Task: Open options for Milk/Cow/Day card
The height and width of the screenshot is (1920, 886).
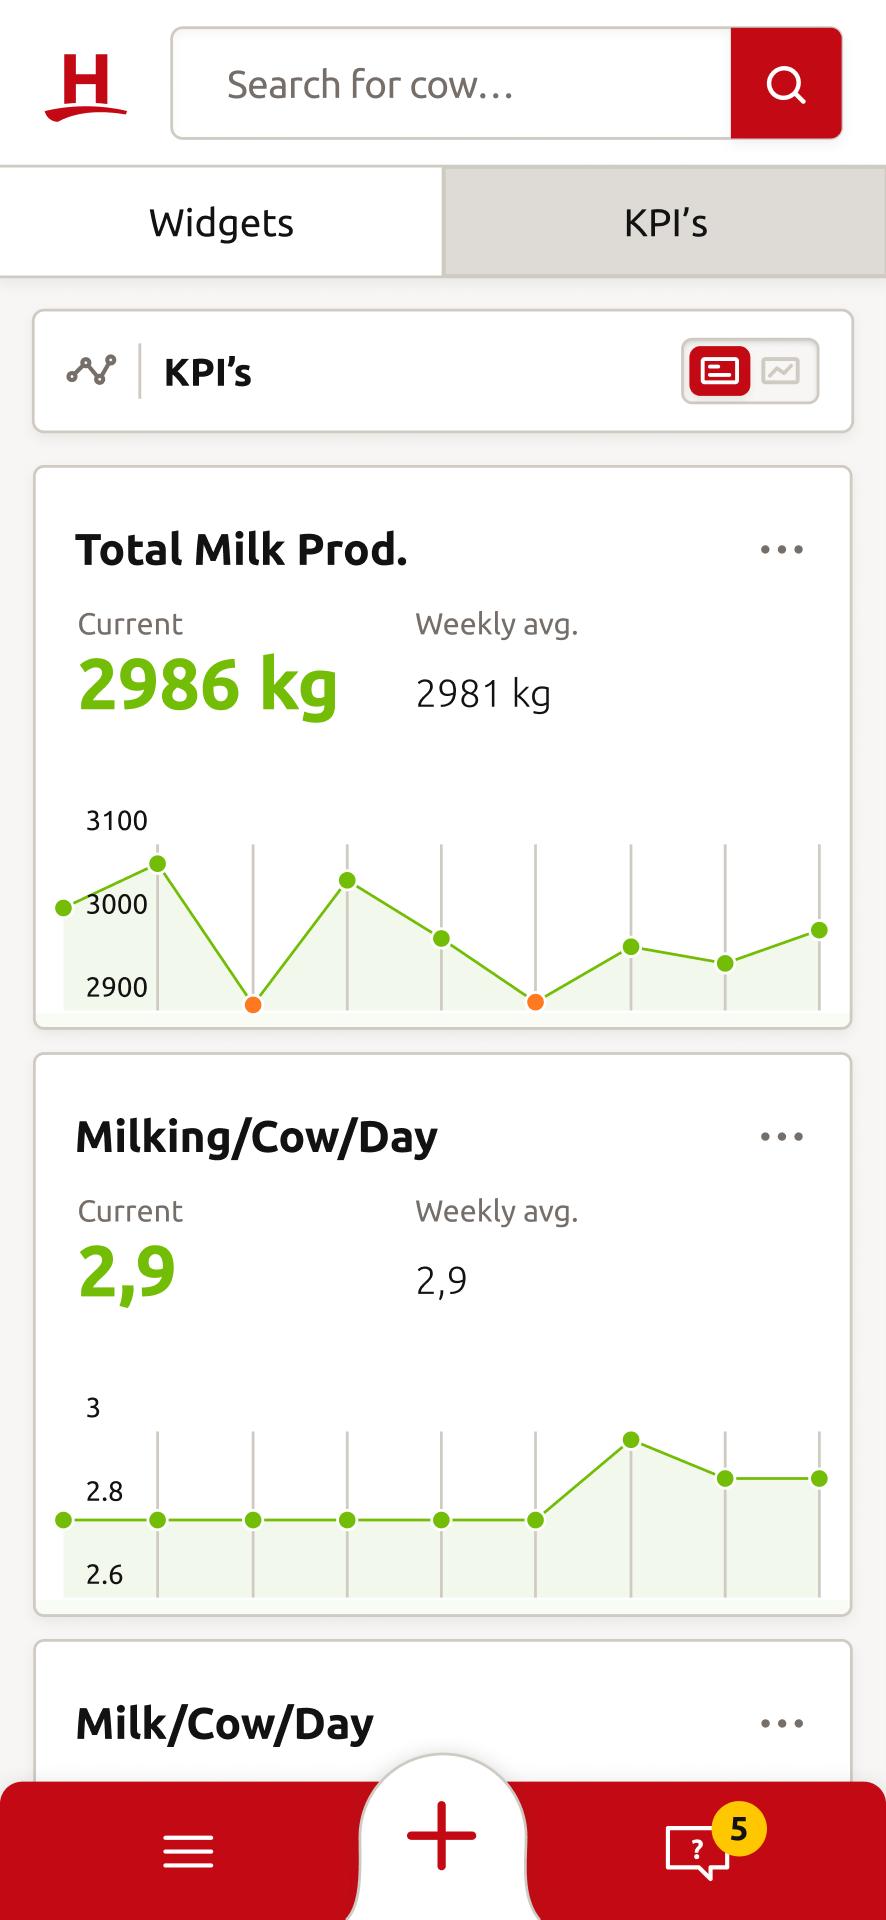Action: [x=781, y=1723]
